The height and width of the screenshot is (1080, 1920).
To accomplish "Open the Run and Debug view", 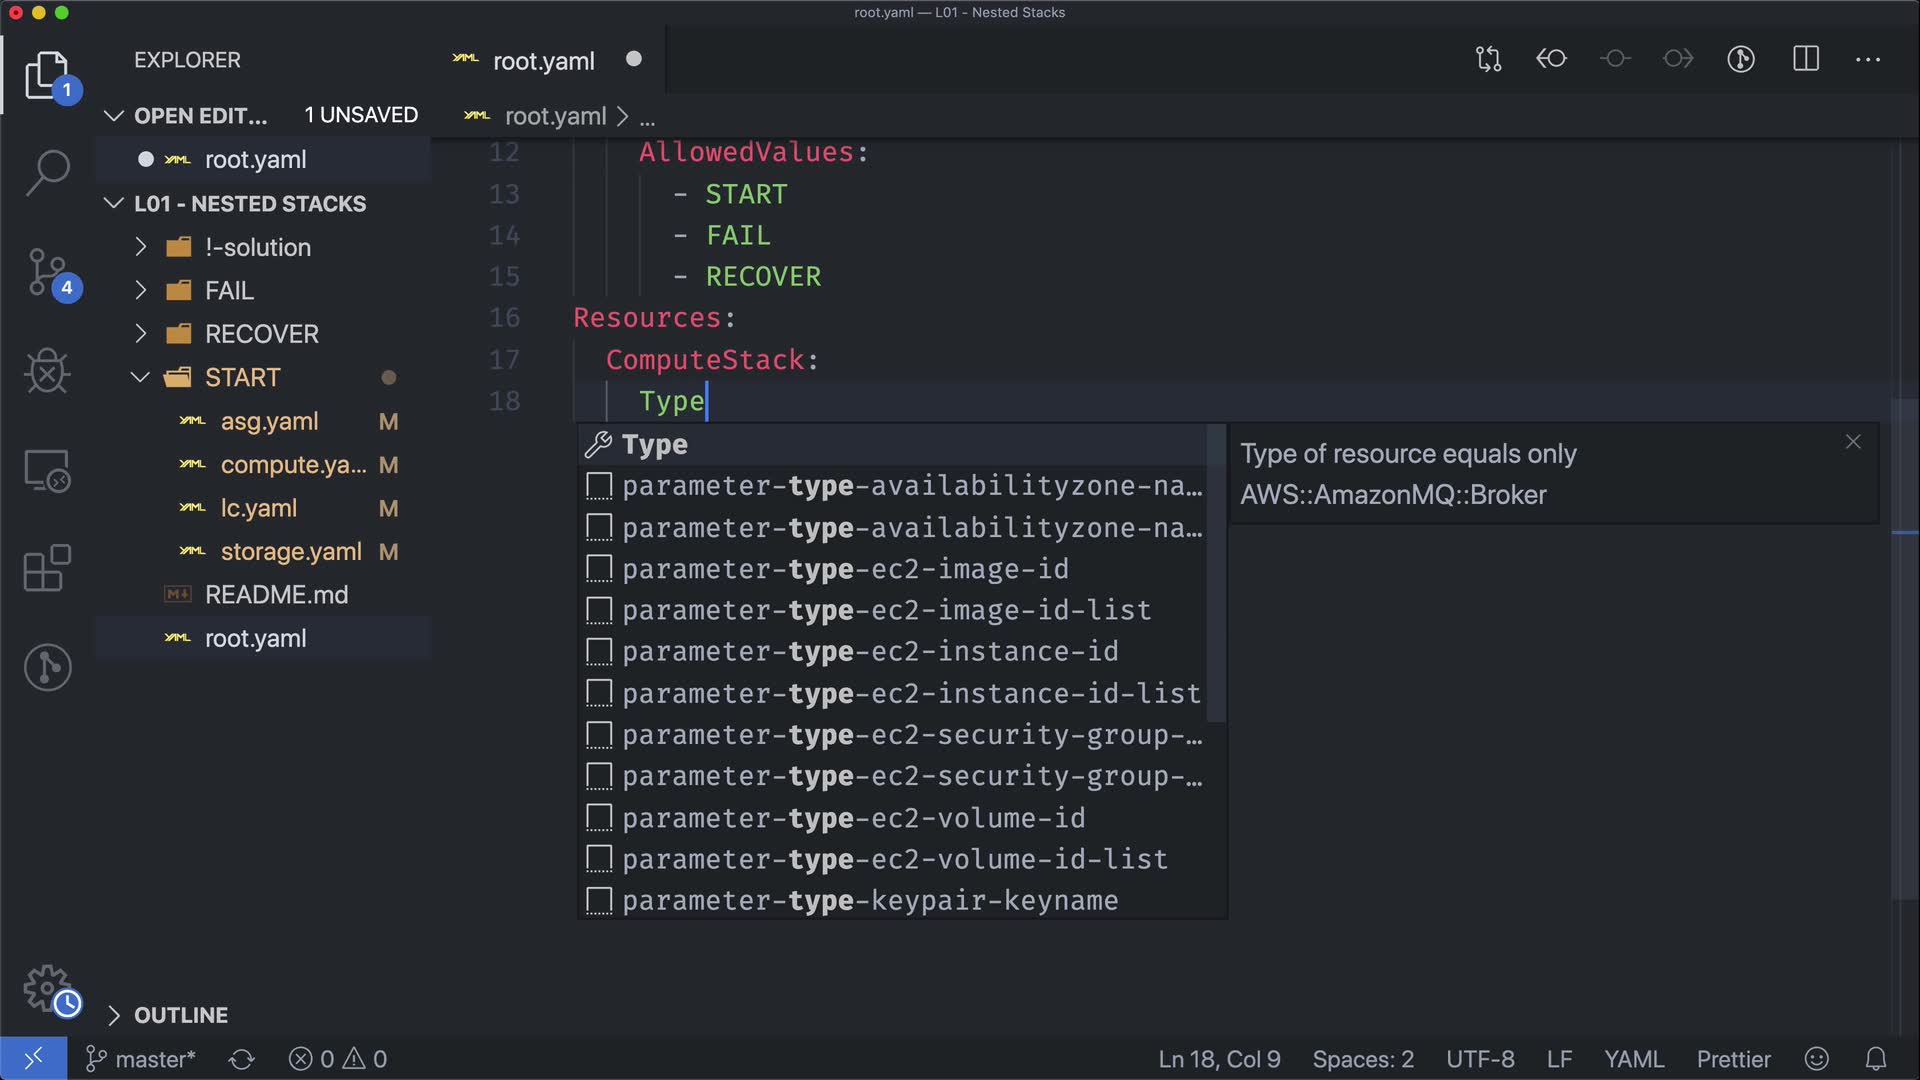I will coord(47,372).
